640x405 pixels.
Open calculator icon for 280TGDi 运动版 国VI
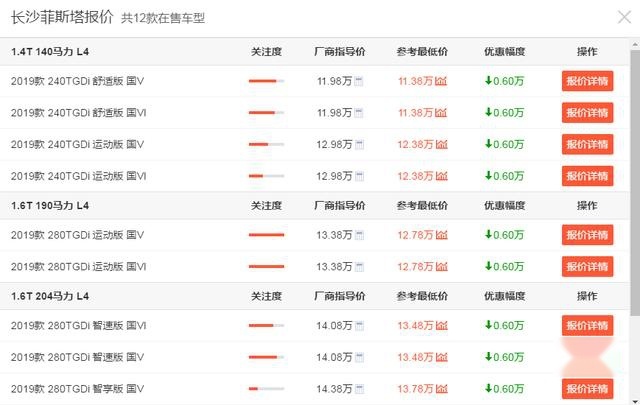pyautogui.click(x=359, y=267)
